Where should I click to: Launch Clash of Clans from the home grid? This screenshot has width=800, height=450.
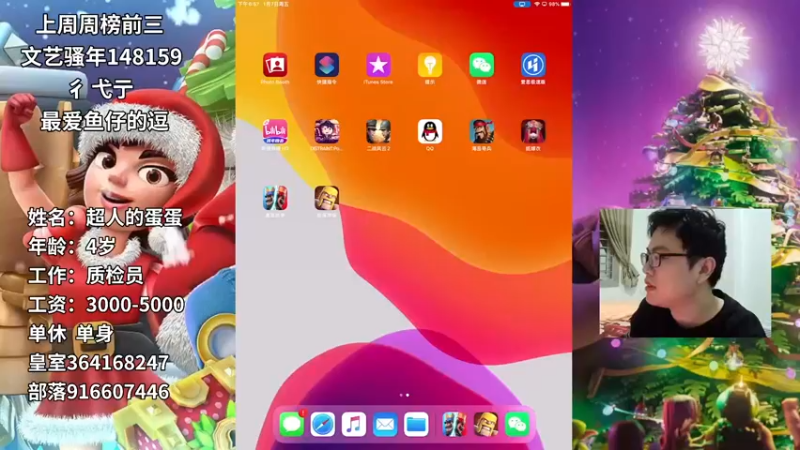click(x=327, y=198)
